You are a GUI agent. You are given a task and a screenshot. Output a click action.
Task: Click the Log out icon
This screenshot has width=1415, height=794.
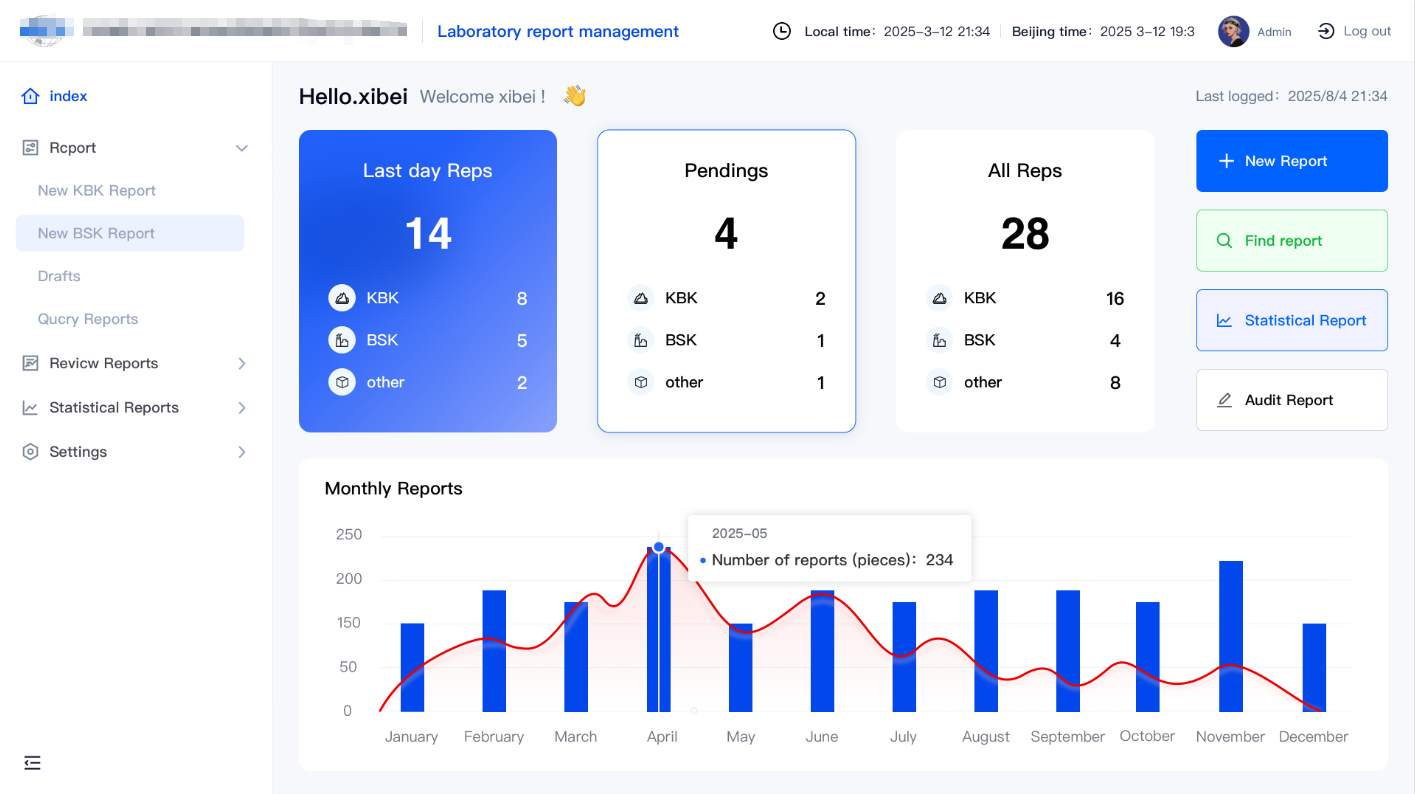coord(1326,32)
